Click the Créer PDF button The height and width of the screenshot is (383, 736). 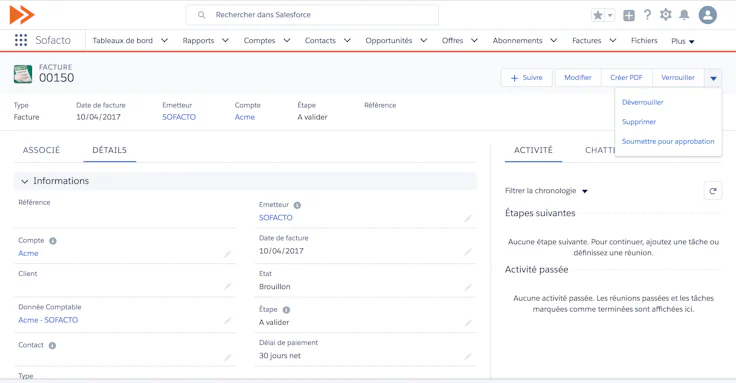tap(626, 78)
